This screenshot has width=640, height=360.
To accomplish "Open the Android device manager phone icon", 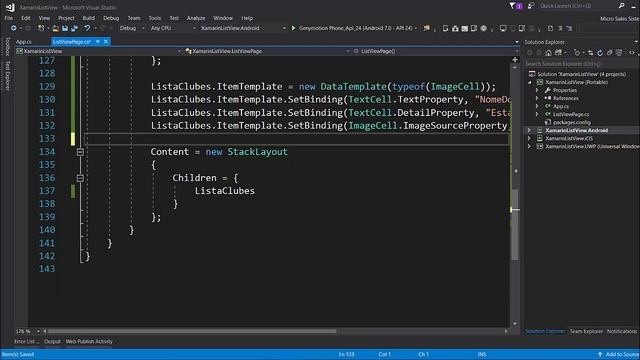I will coord(445,28).
